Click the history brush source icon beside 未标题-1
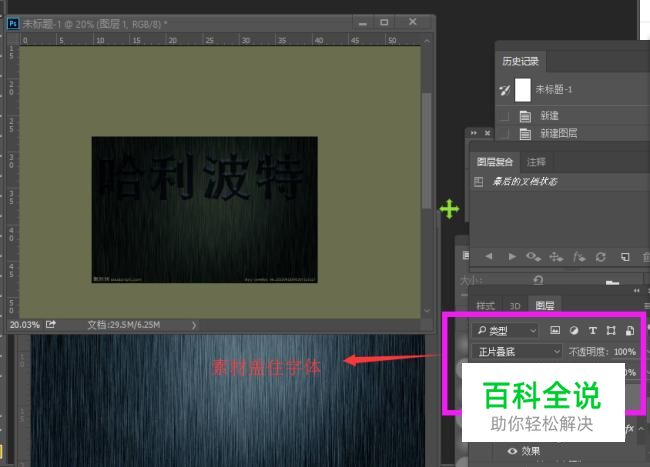Image resolution: width=650 pixels, height=467 pixels. (x=504, y=90)
